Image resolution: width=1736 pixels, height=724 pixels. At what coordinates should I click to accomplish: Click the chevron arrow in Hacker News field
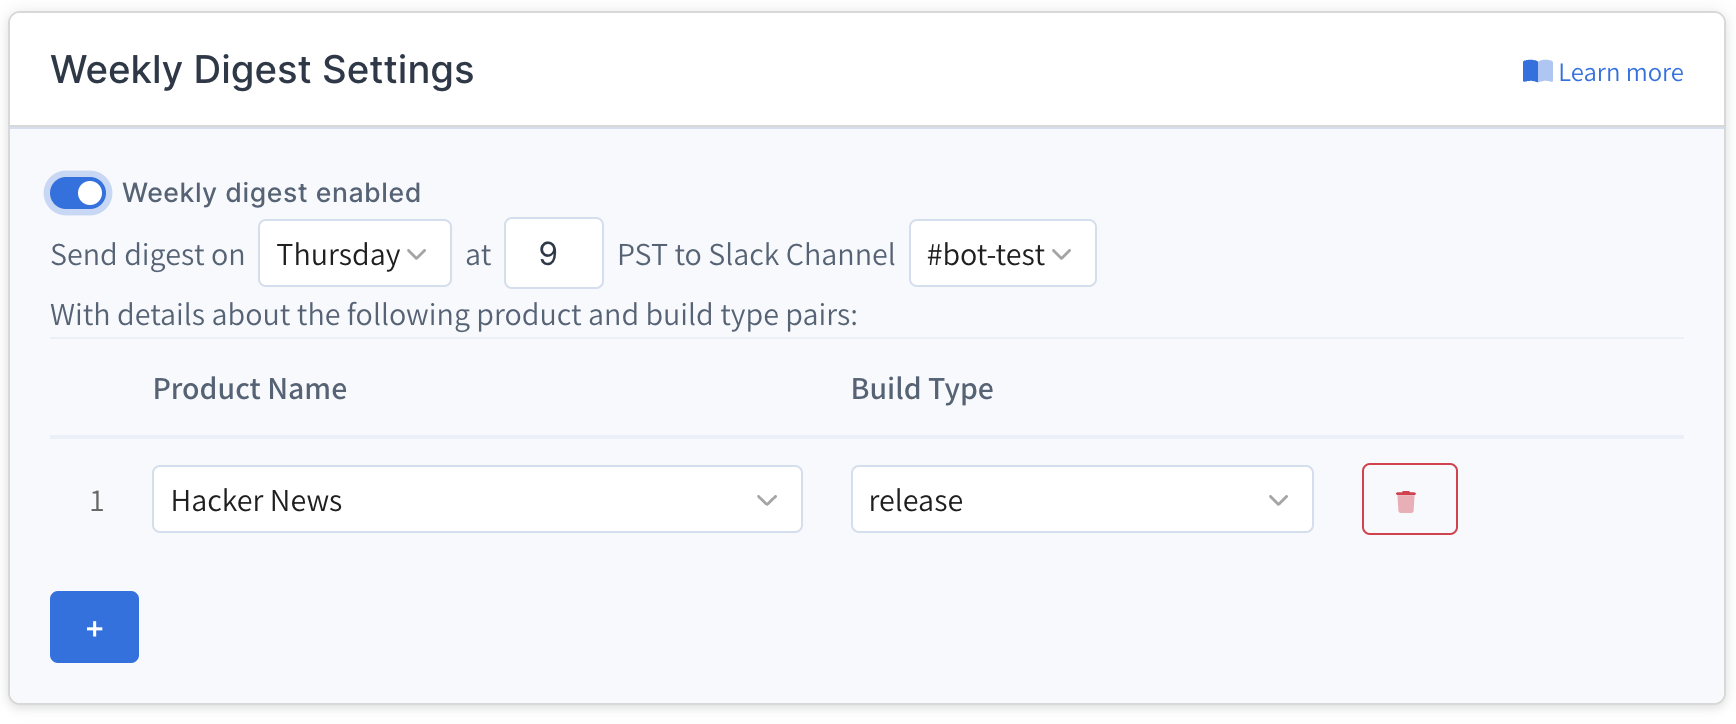(x=767, y=500)
